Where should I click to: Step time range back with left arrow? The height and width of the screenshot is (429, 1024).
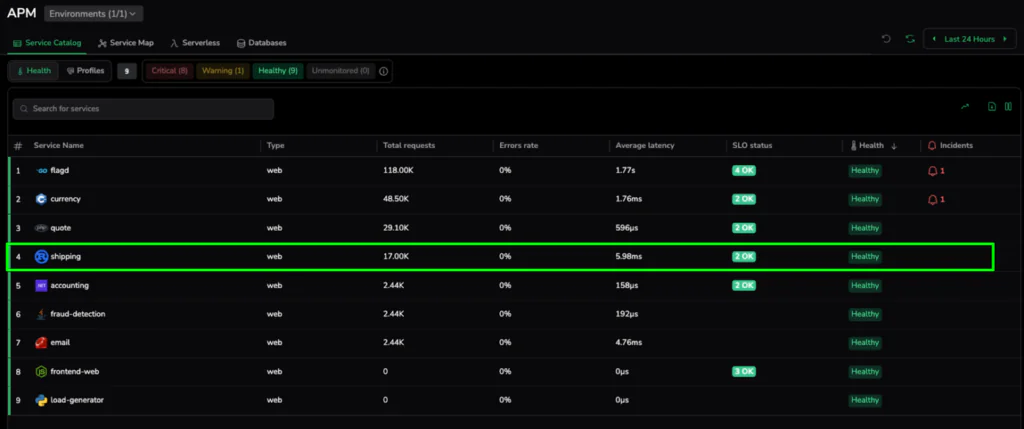coord(934,39)
